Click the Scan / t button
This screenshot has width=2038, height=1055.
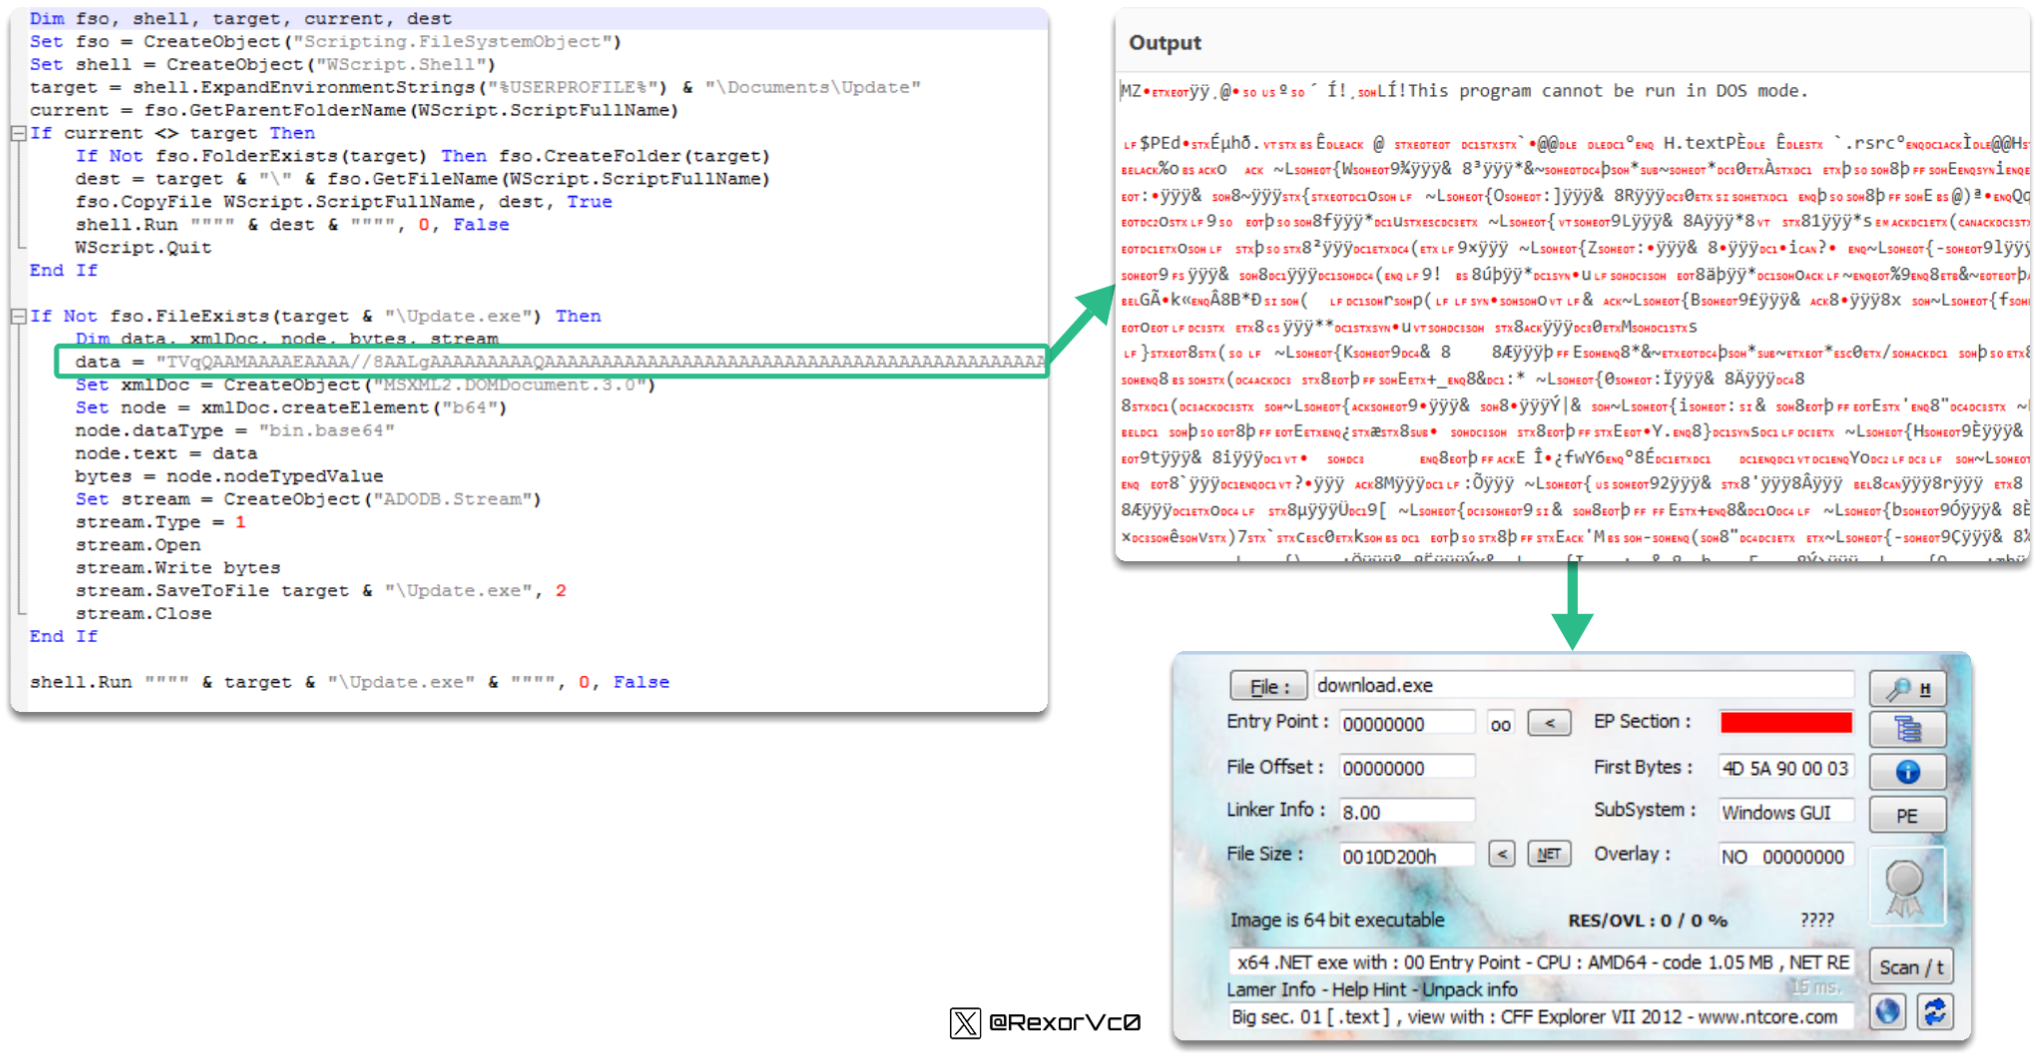(1910, 967)
